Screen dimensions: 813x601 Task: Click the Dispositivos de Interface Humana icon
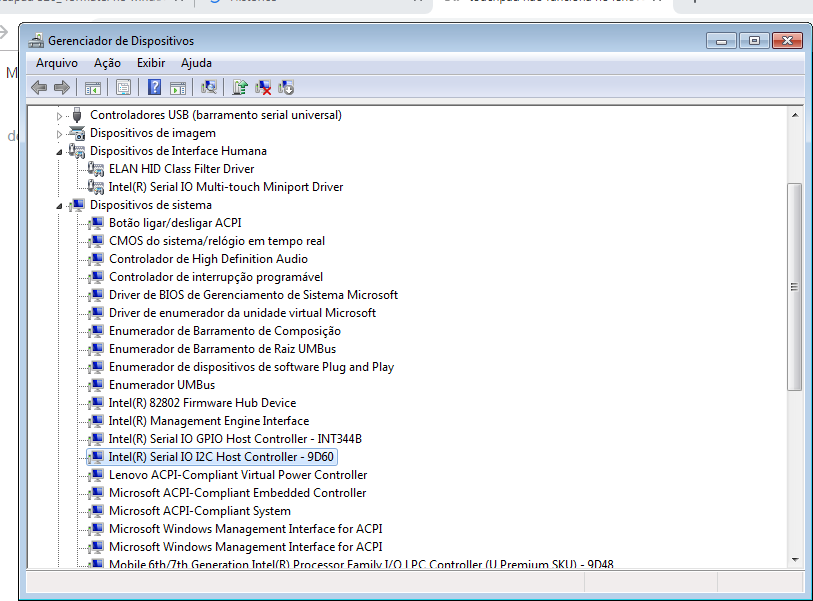pyautogui.click(x=77, y=151)
